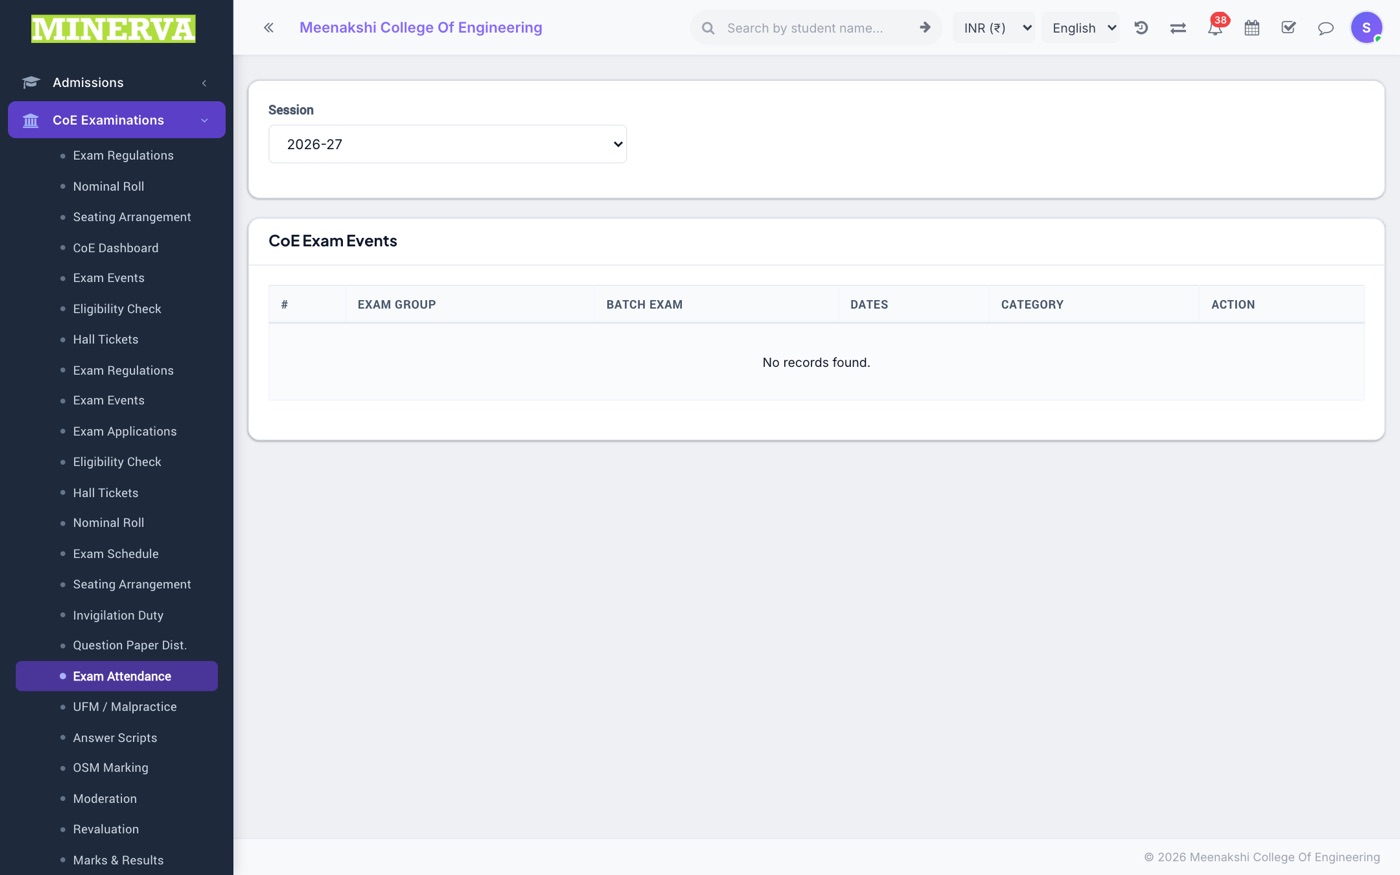Click the CoE Exam Events heading

click(333, 241)
